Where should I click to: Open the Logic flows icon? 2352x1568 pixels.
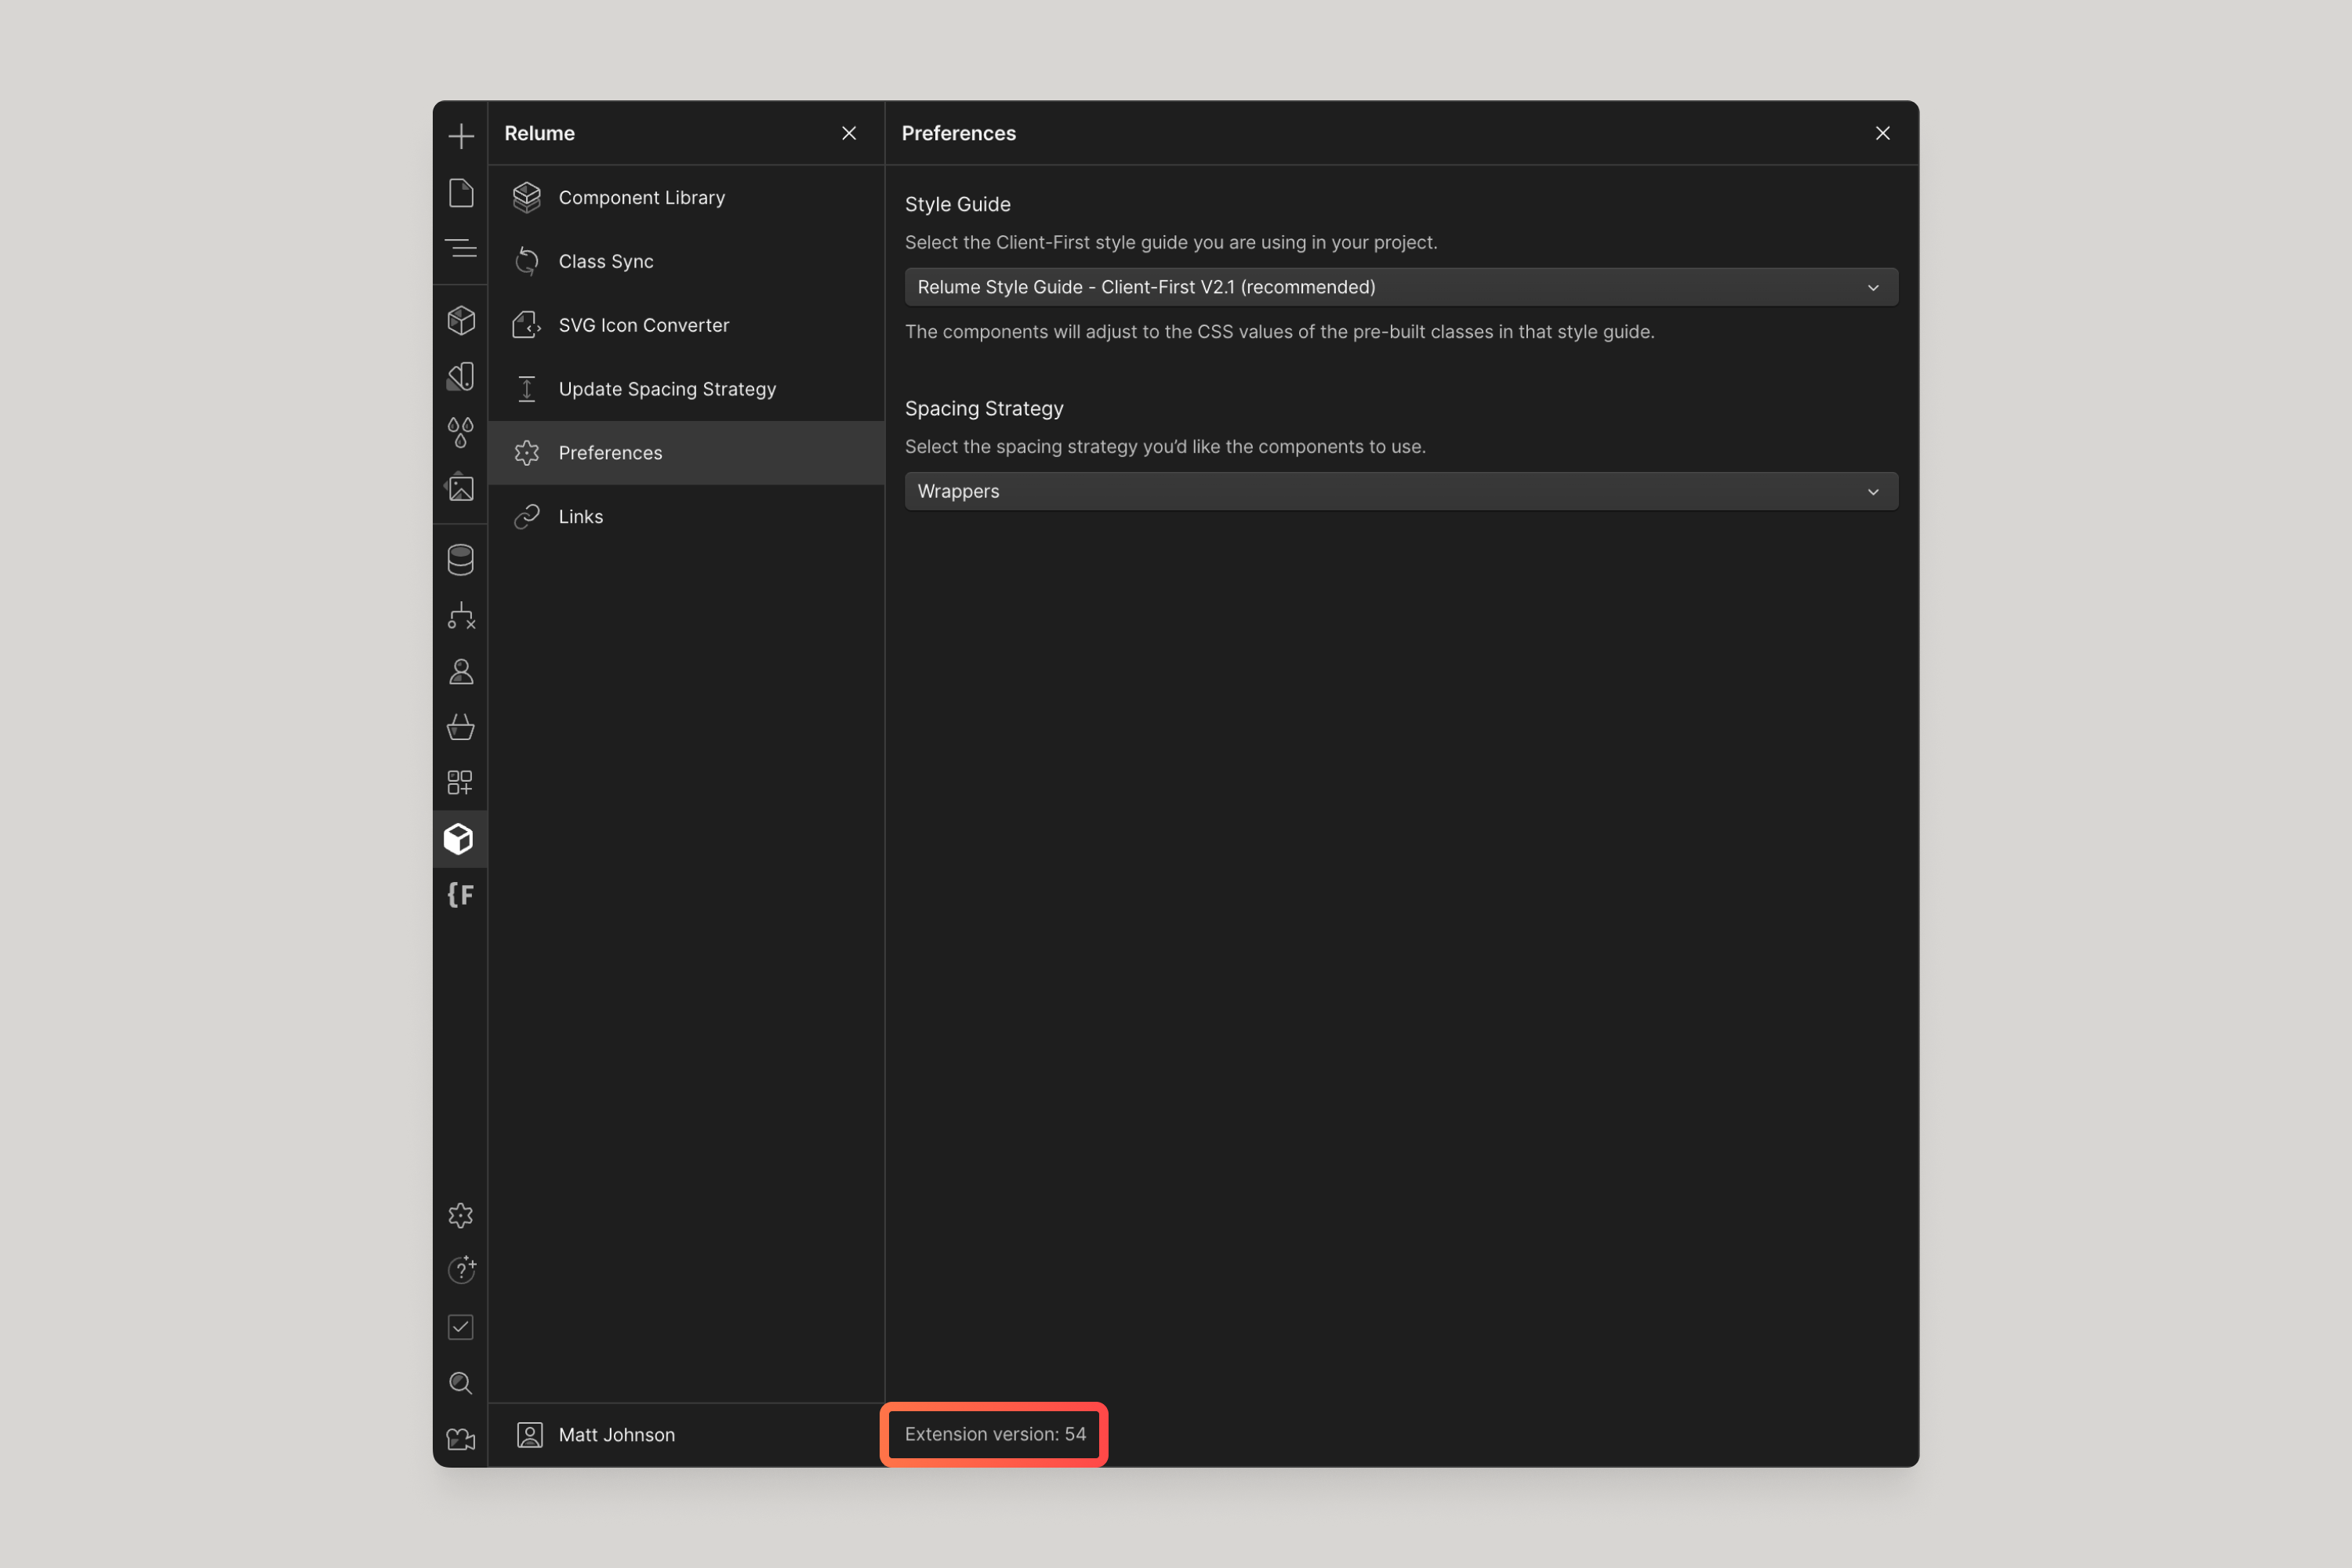point(461,616)
